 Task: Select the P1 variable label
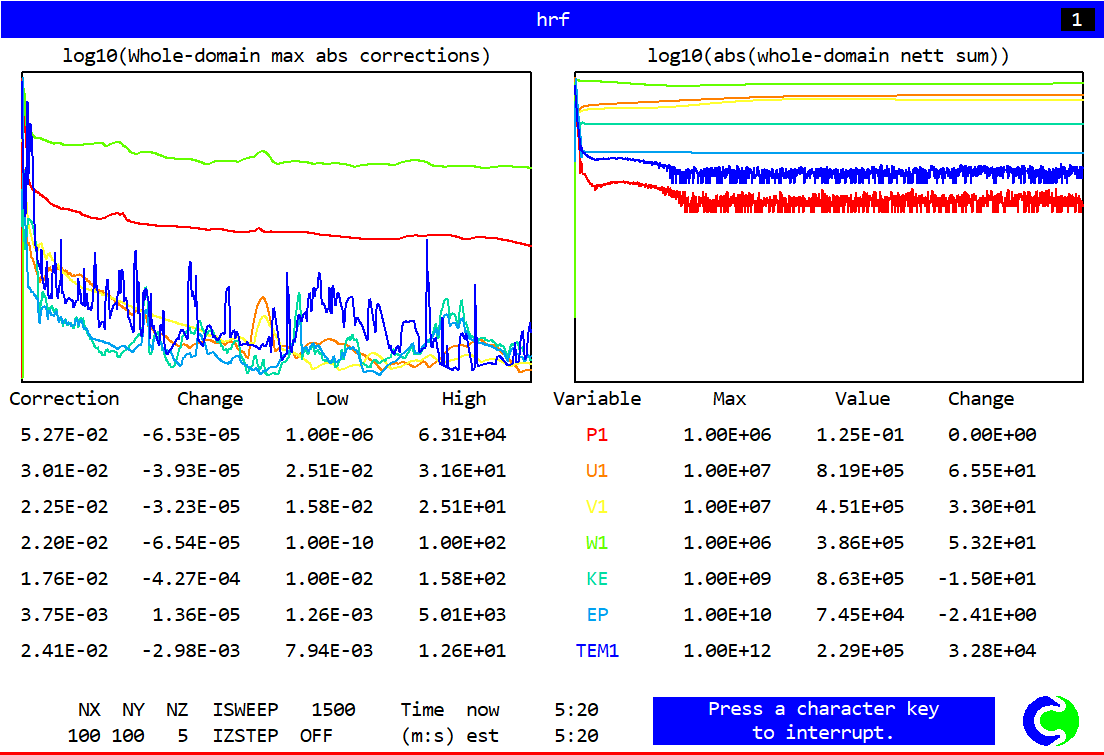point(597,435)
